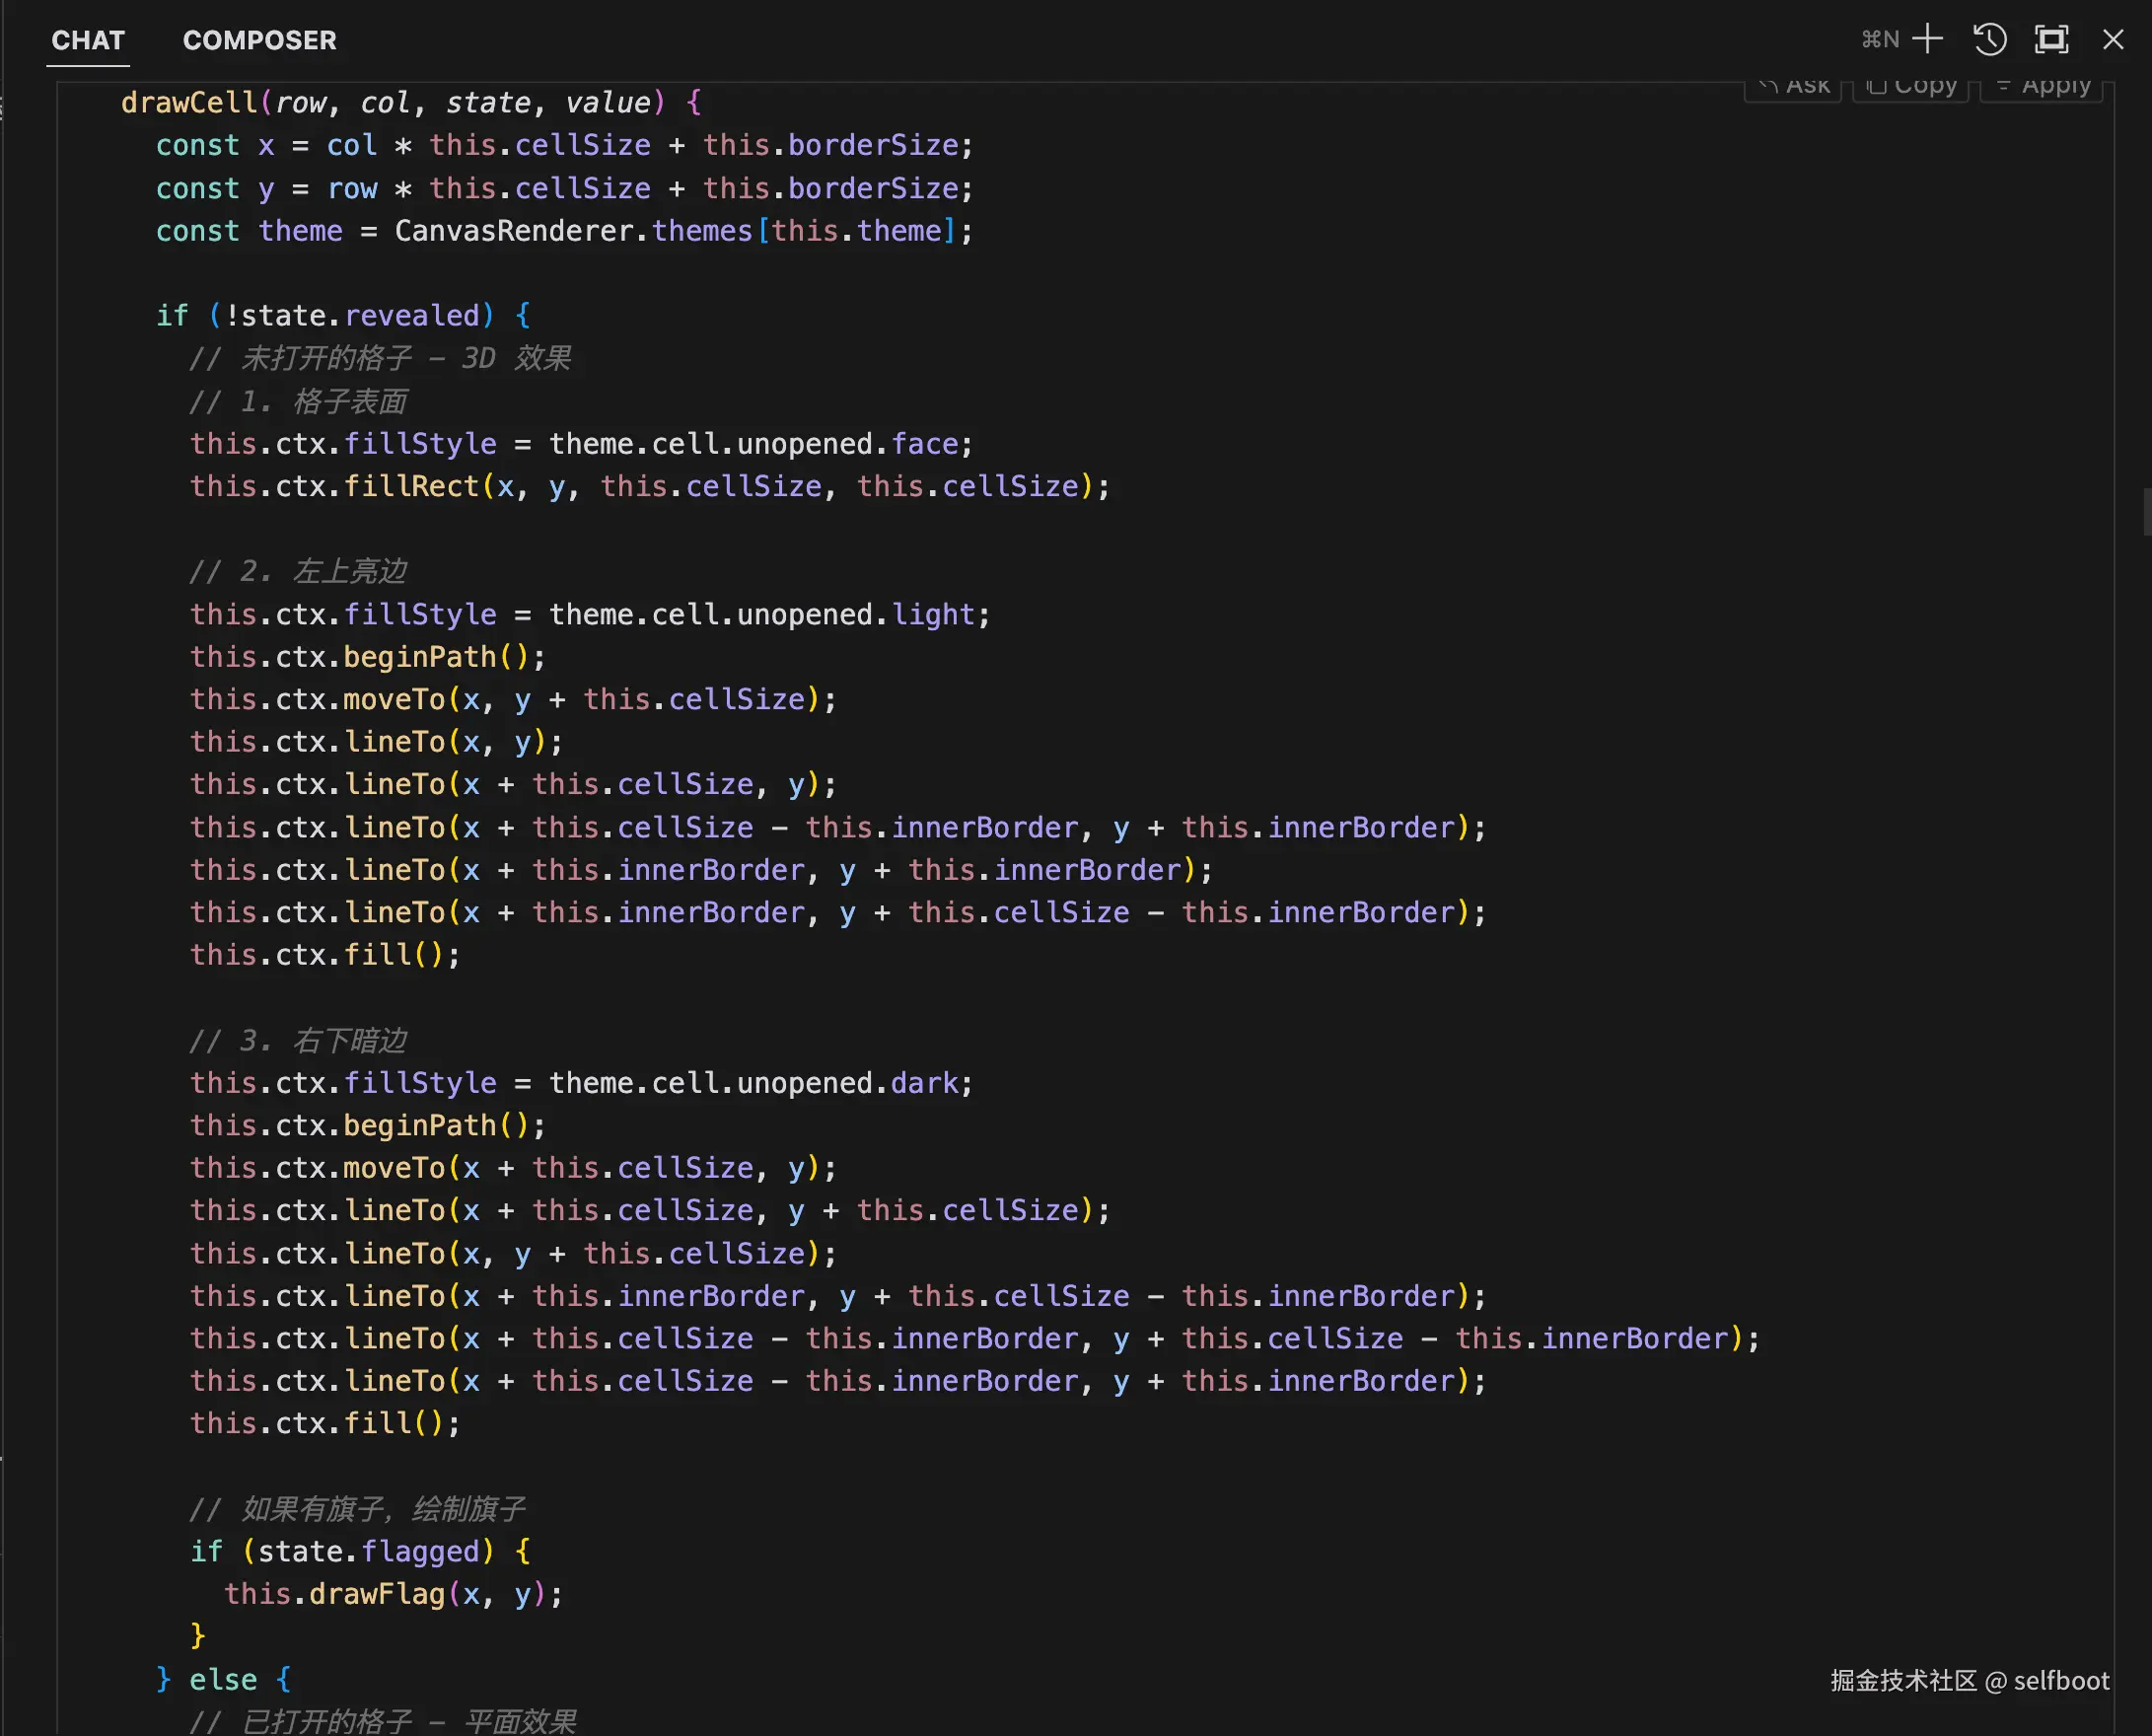Click 'dark' in theme.cell.unopened.dark
Image resolution: width=2152 pixels, height=1736 pixels.
[924, 1083]
